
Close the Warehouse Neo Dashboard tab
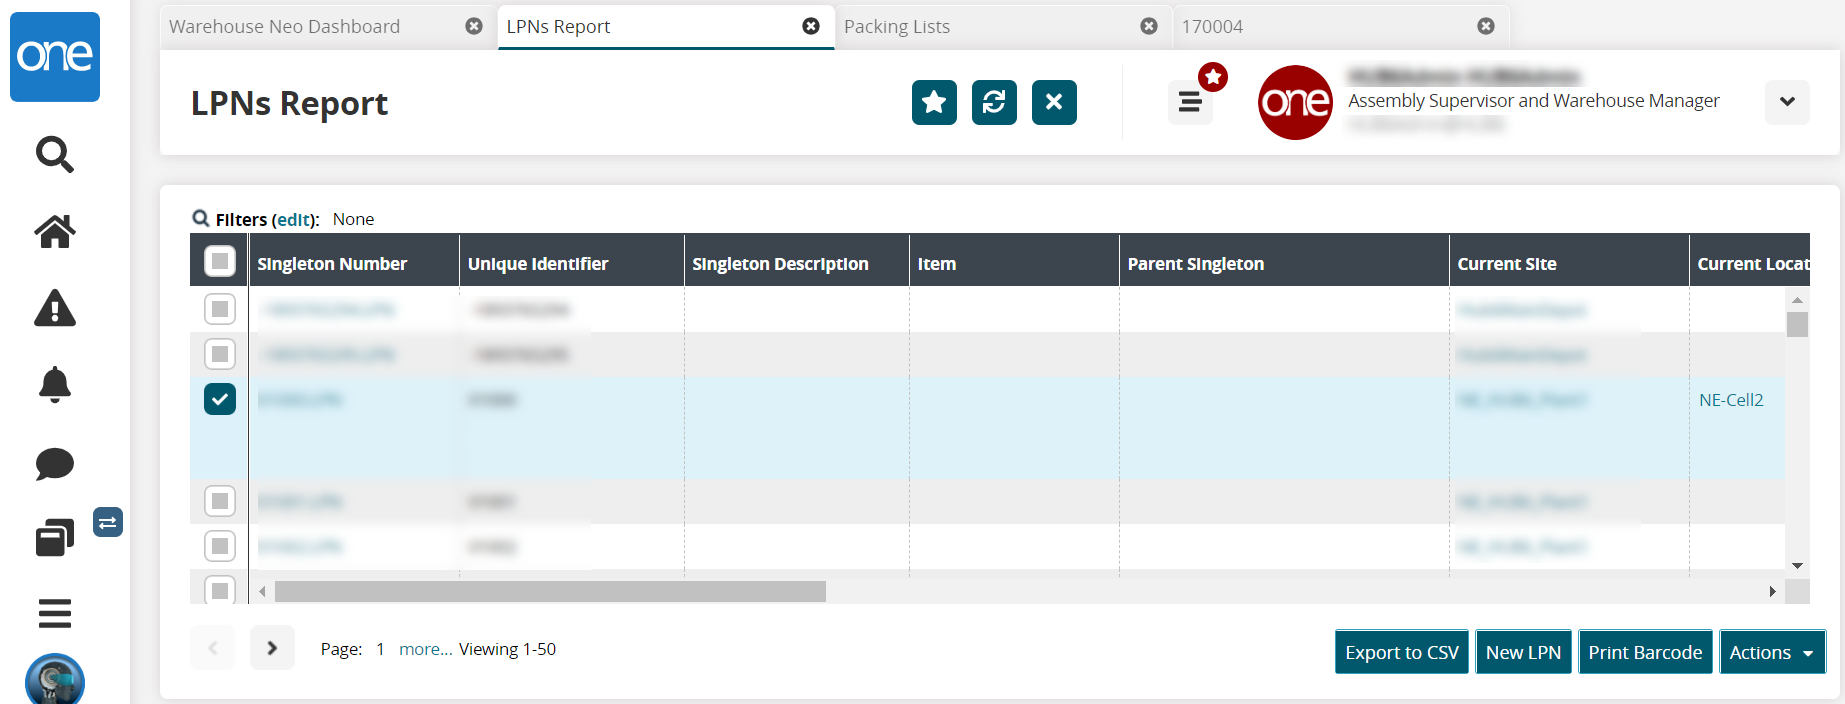[474, 26]
